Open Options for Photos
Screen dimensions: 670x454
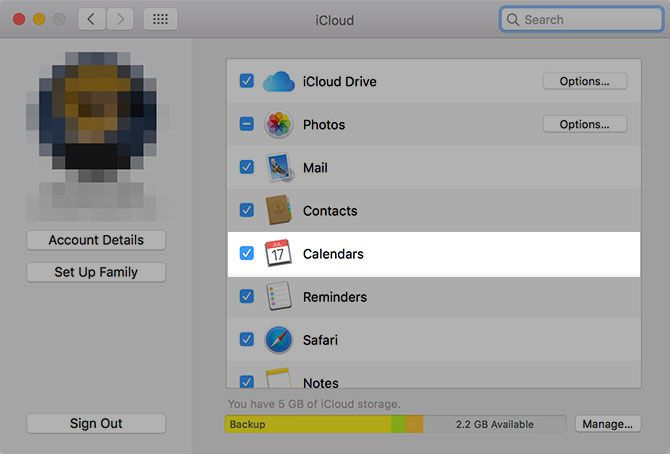[585, 124]
